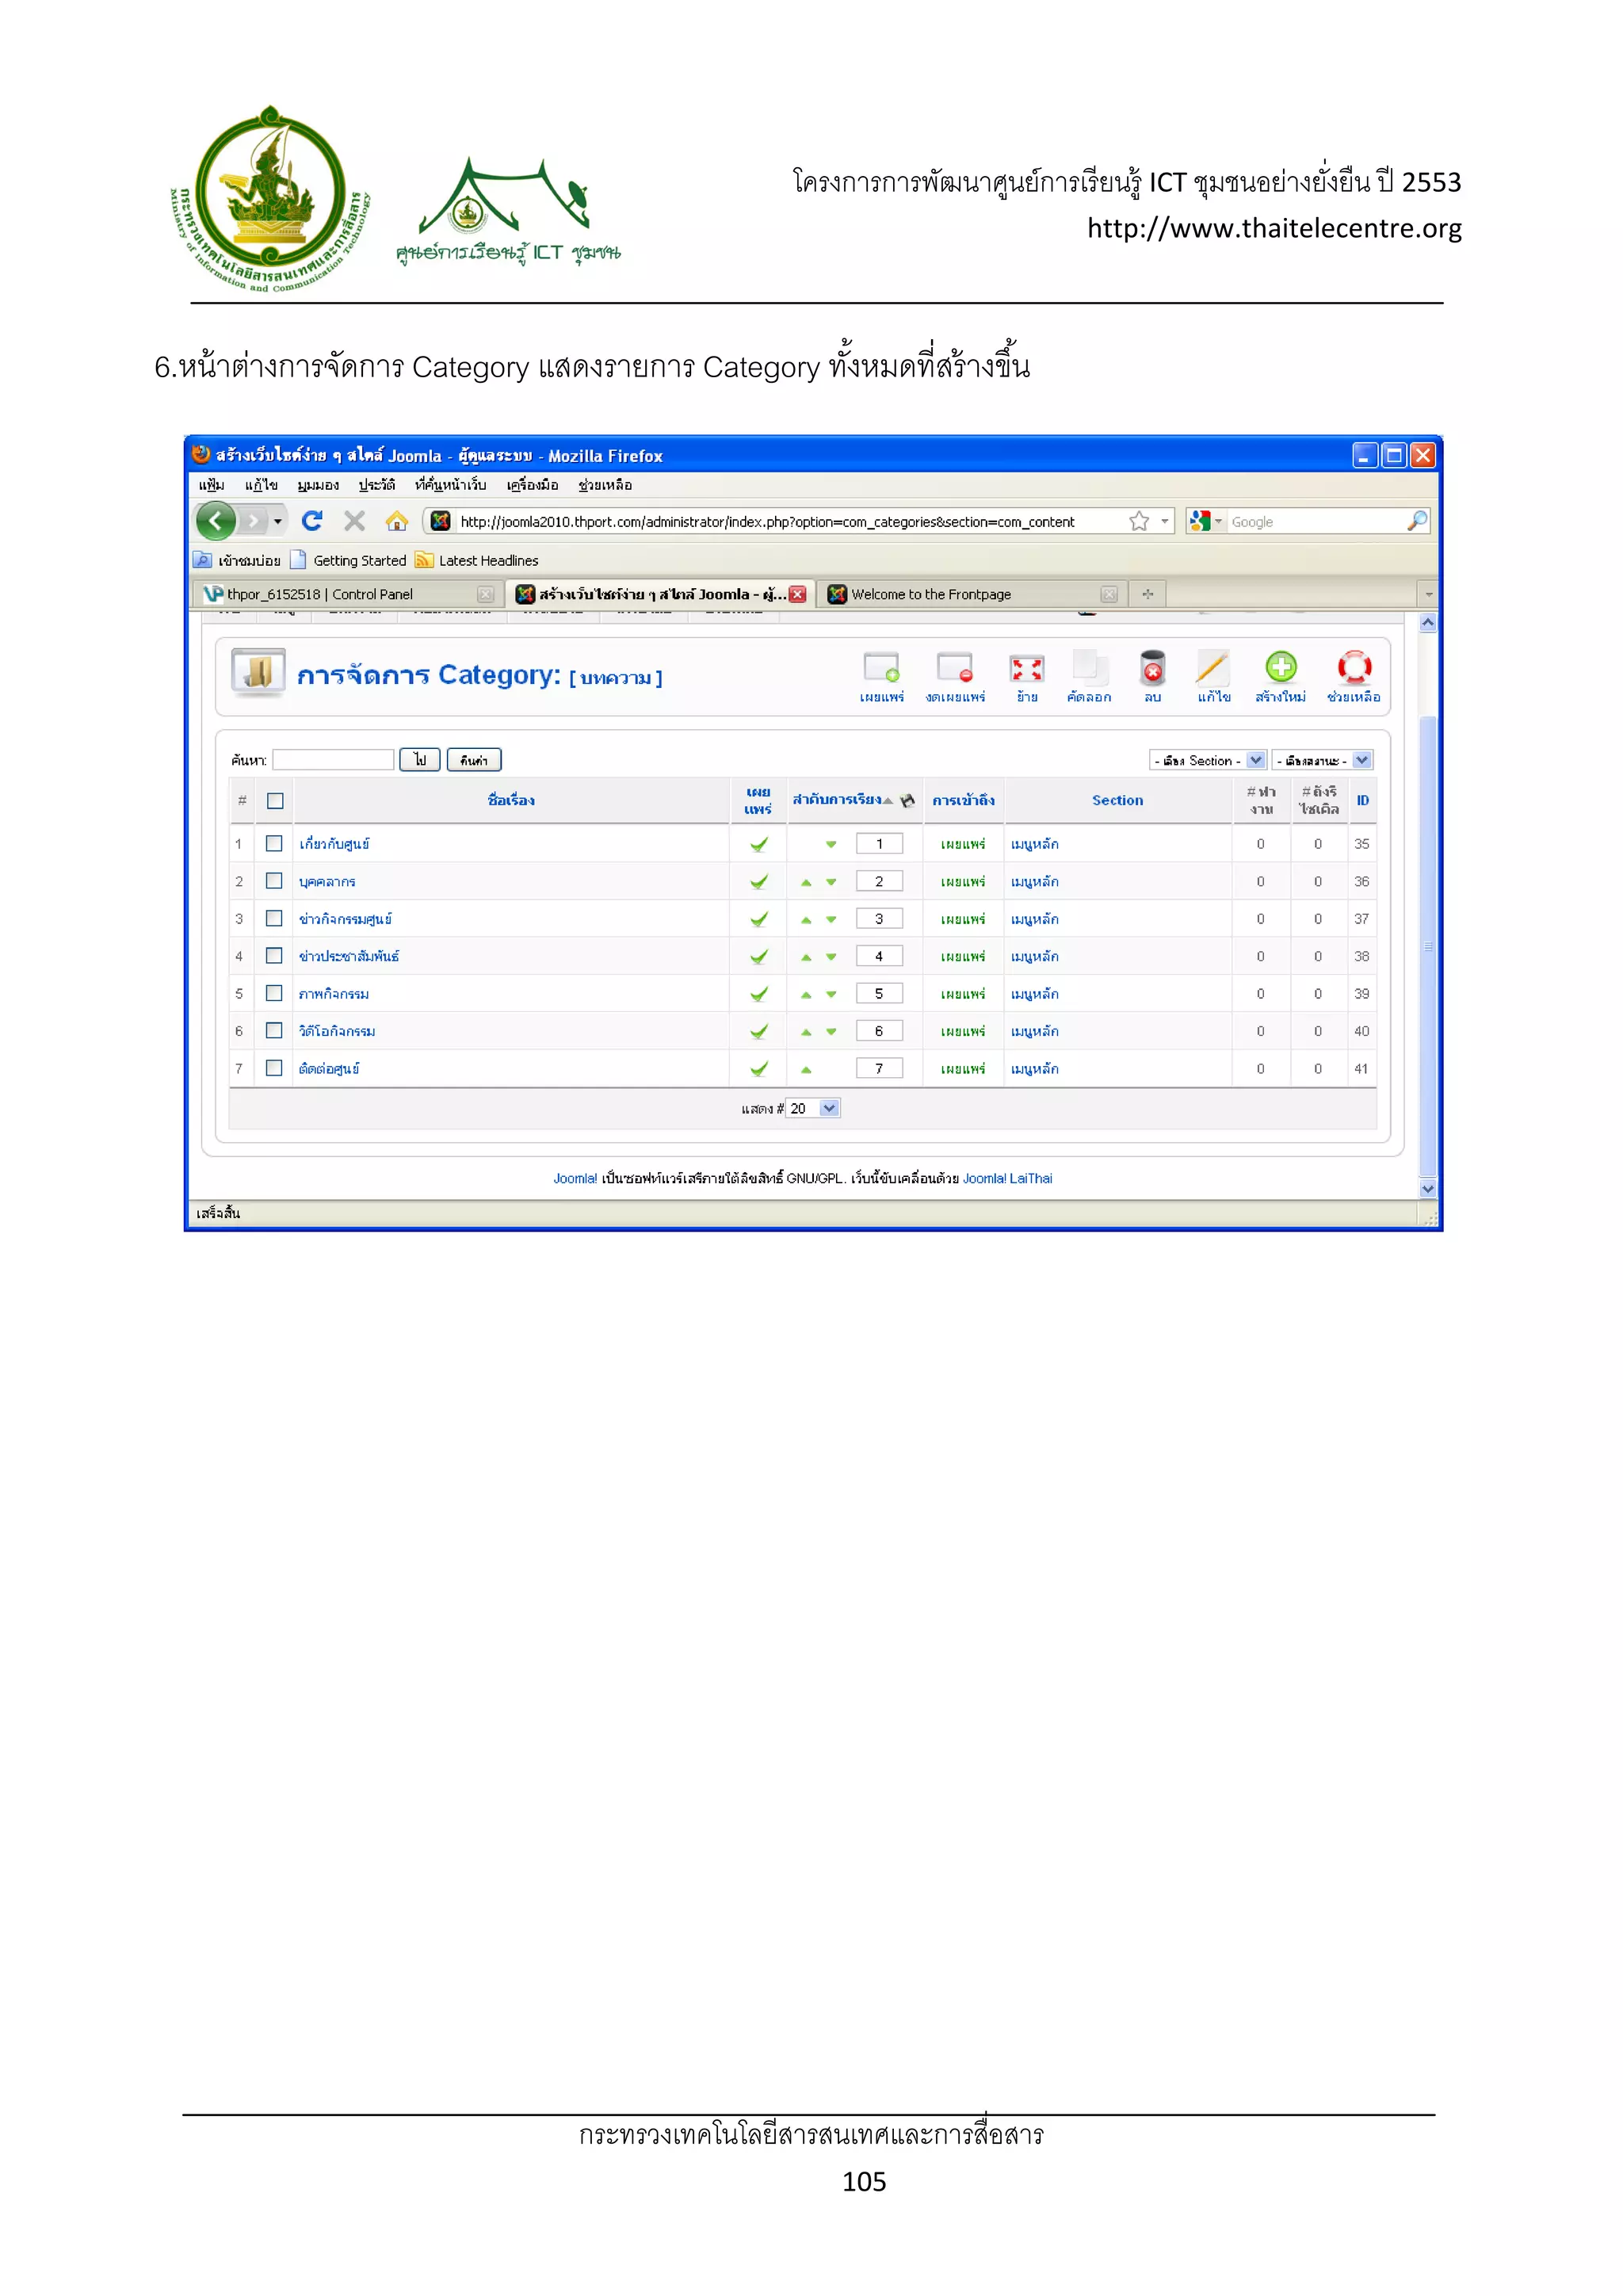
Task: Check the select-all checkbox in table header
Action: coord(275,800)
